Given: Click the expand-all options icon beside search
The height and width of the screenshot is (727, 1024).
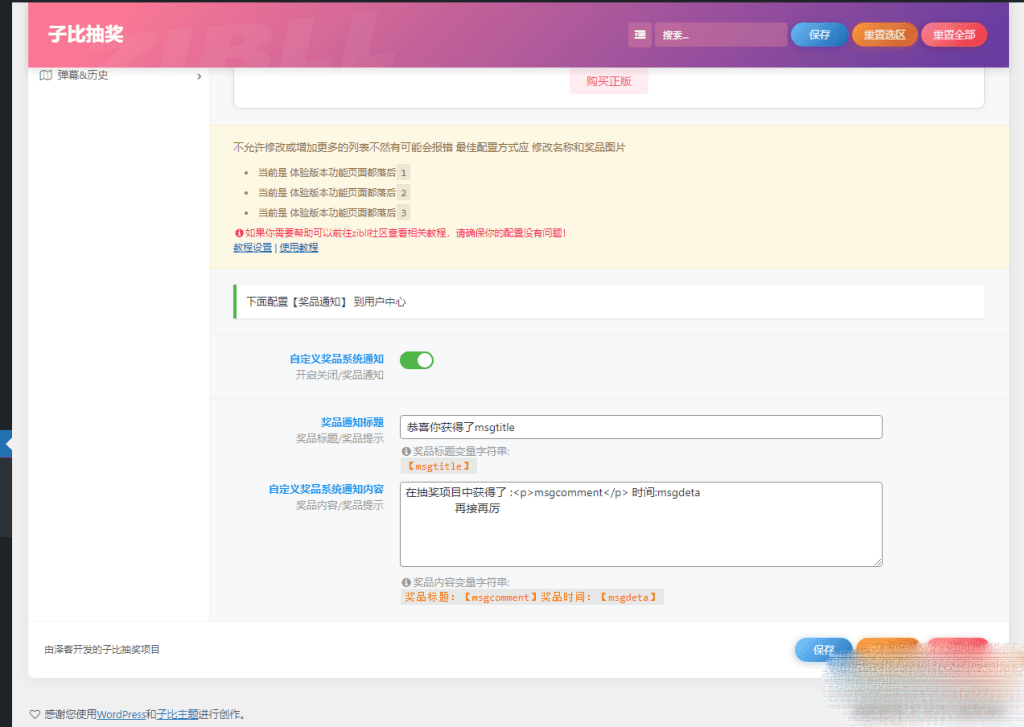Looking at the screenshot, I should coord(640,35).
